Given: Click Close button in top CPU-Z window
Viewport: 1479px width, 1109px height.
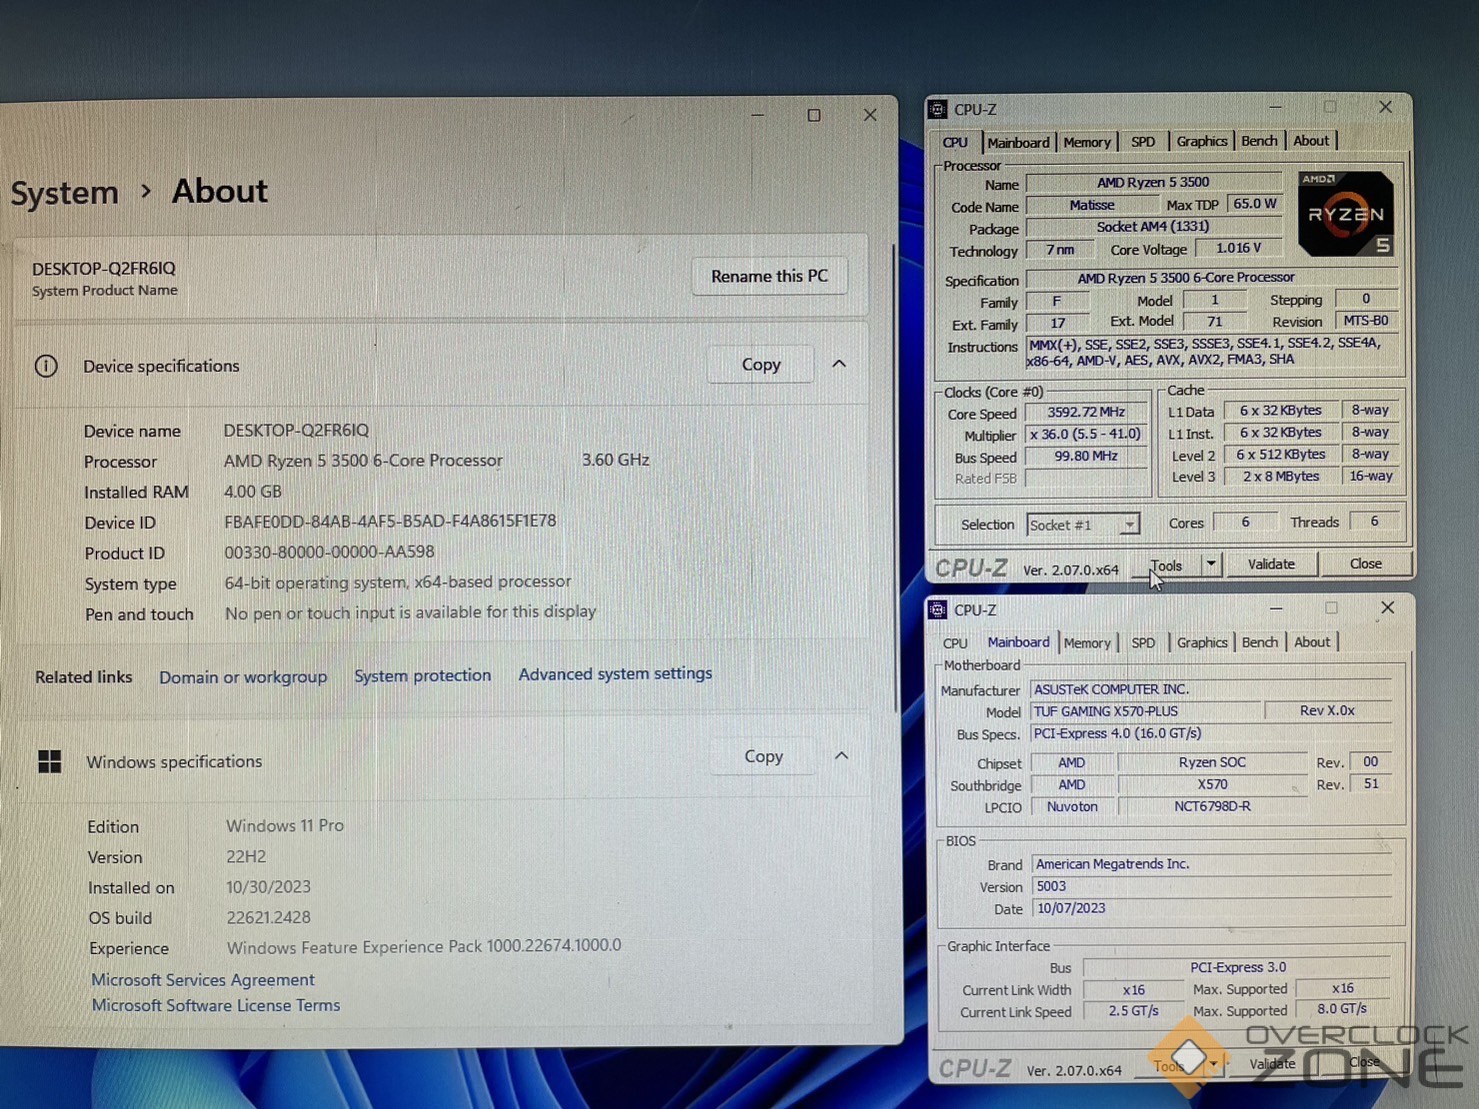Looking at the screenshot, I should 1365,564.
